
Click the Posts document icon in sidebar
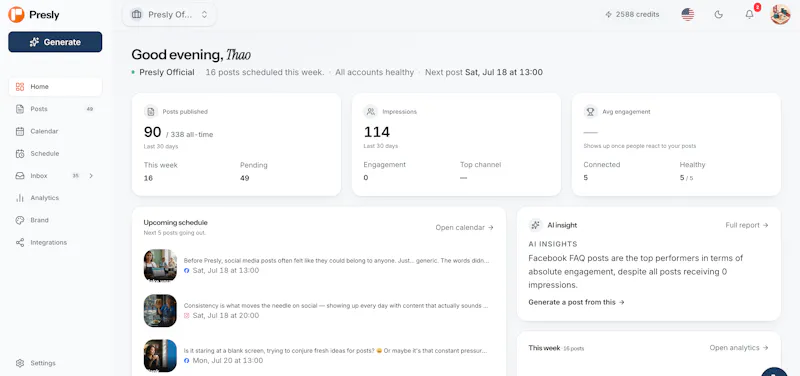click(20, 109)
